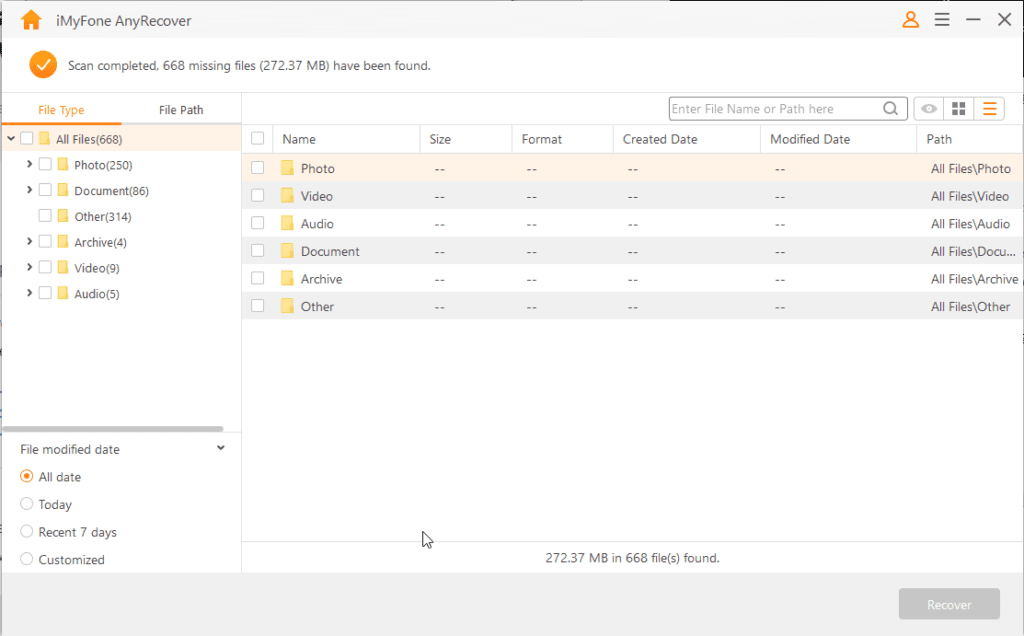Sort by the Created Date column header

pos(687,139)
